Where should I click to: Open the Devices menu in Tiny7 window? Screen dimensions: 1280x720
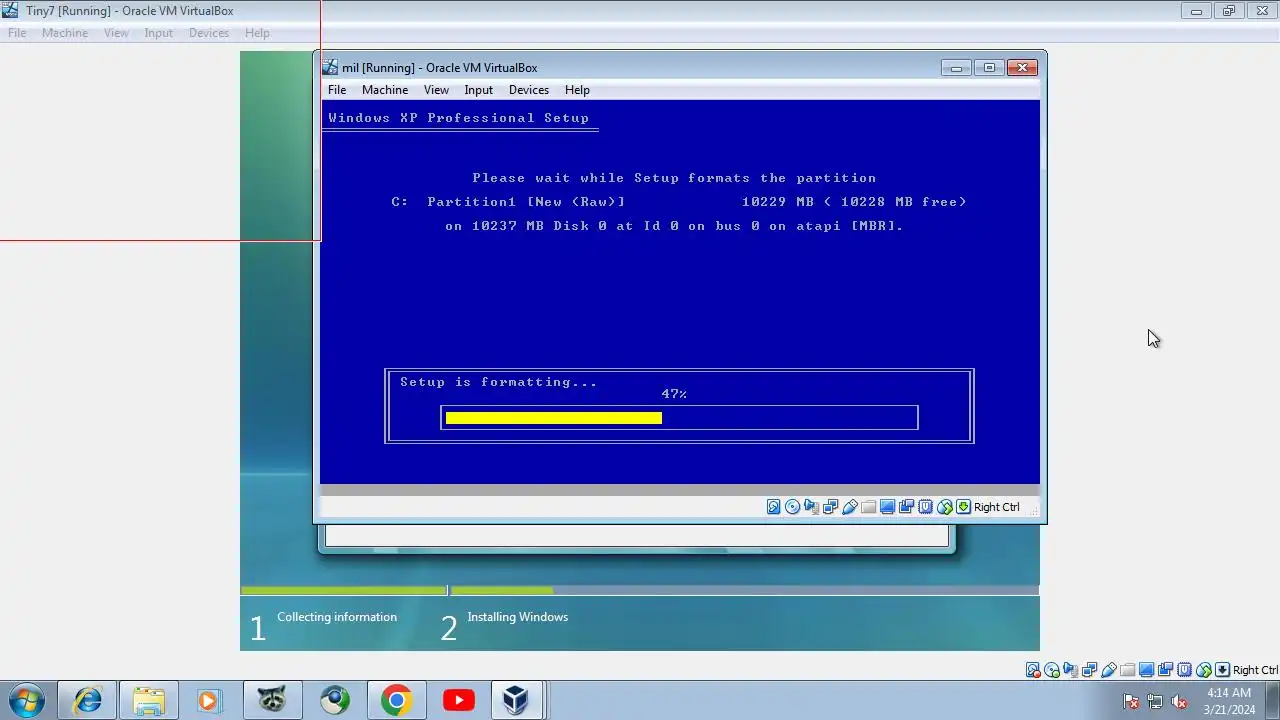[x=209, y=33]
